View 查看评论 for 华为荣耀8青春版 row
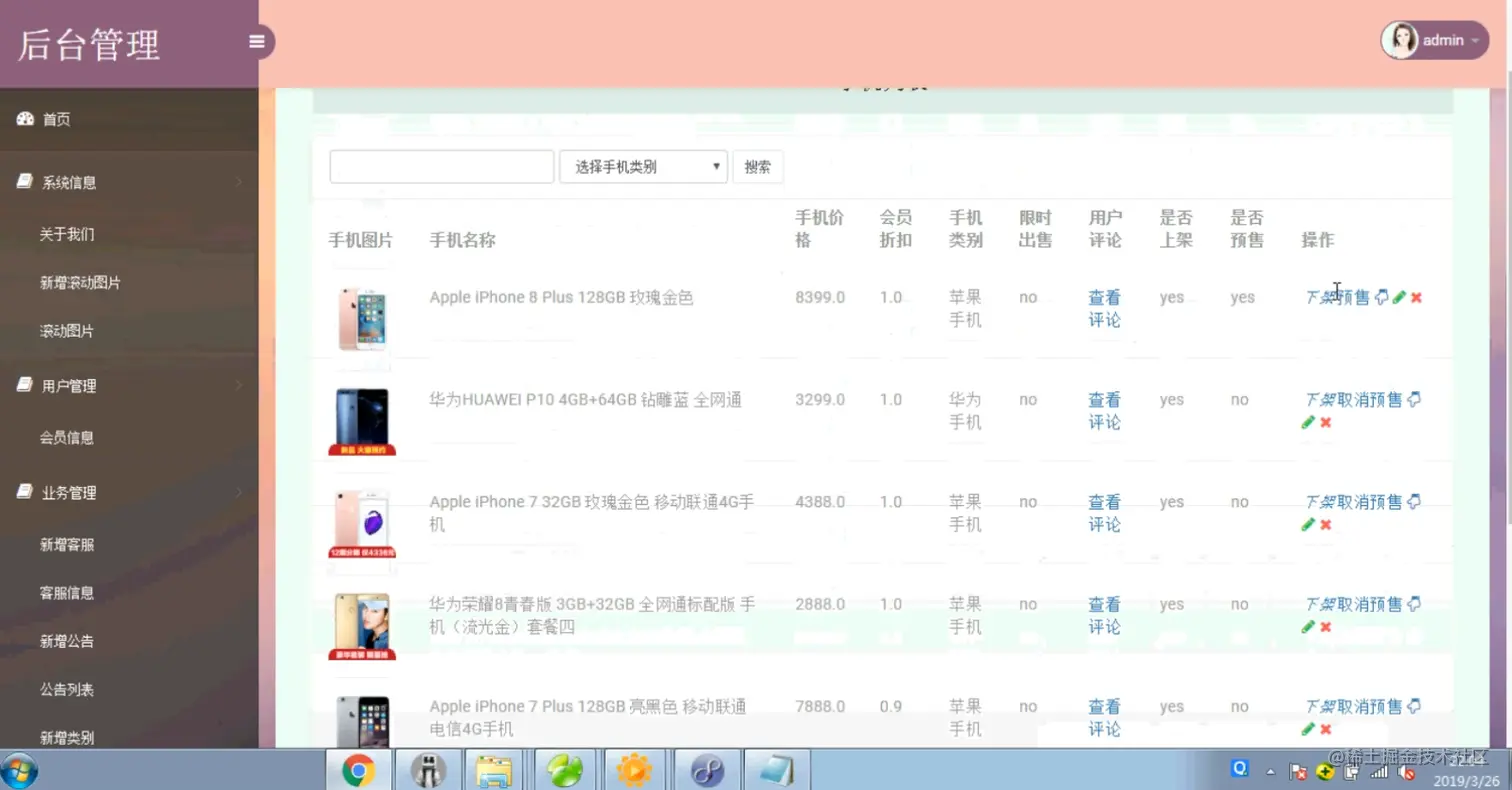This screenshot has height=790, width=1512. click(1105, 615)
